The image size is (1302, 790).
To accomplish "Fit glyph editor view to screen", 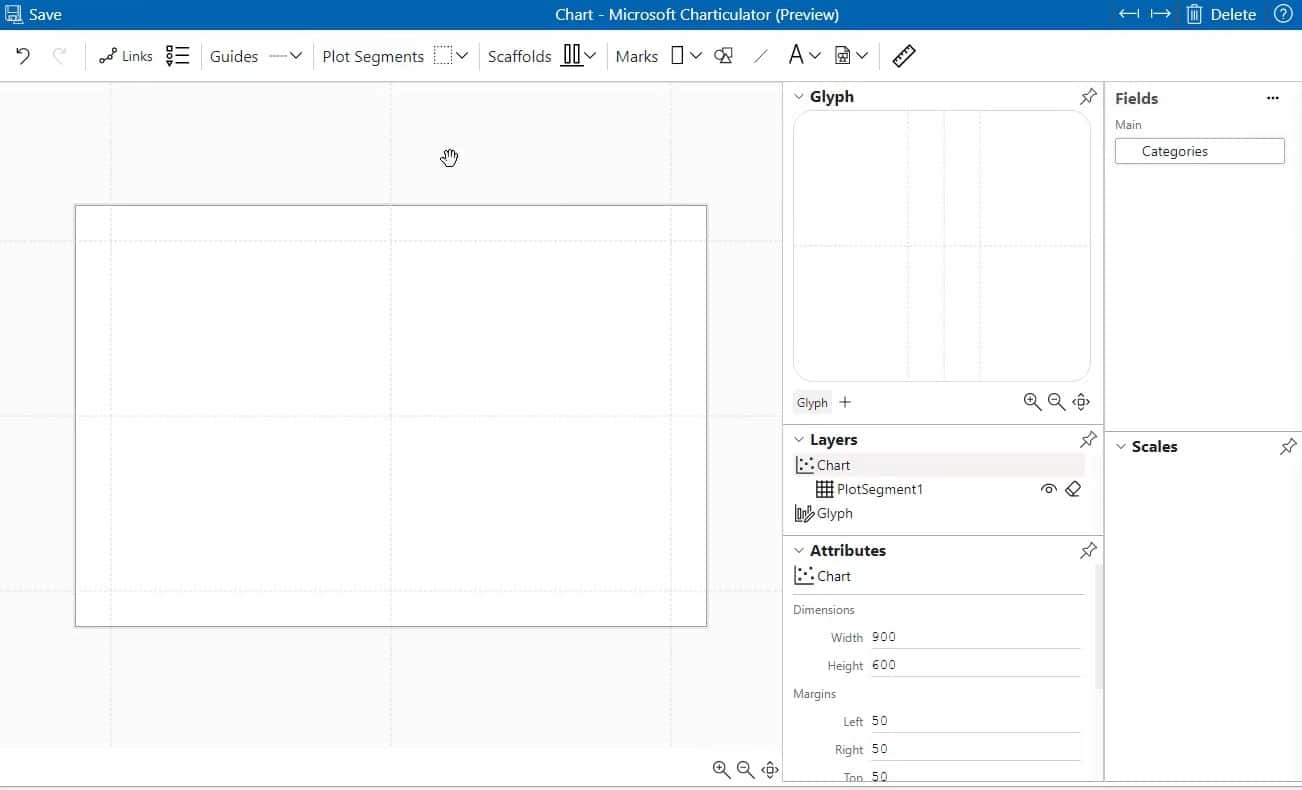I will (x=1081, y=402).
